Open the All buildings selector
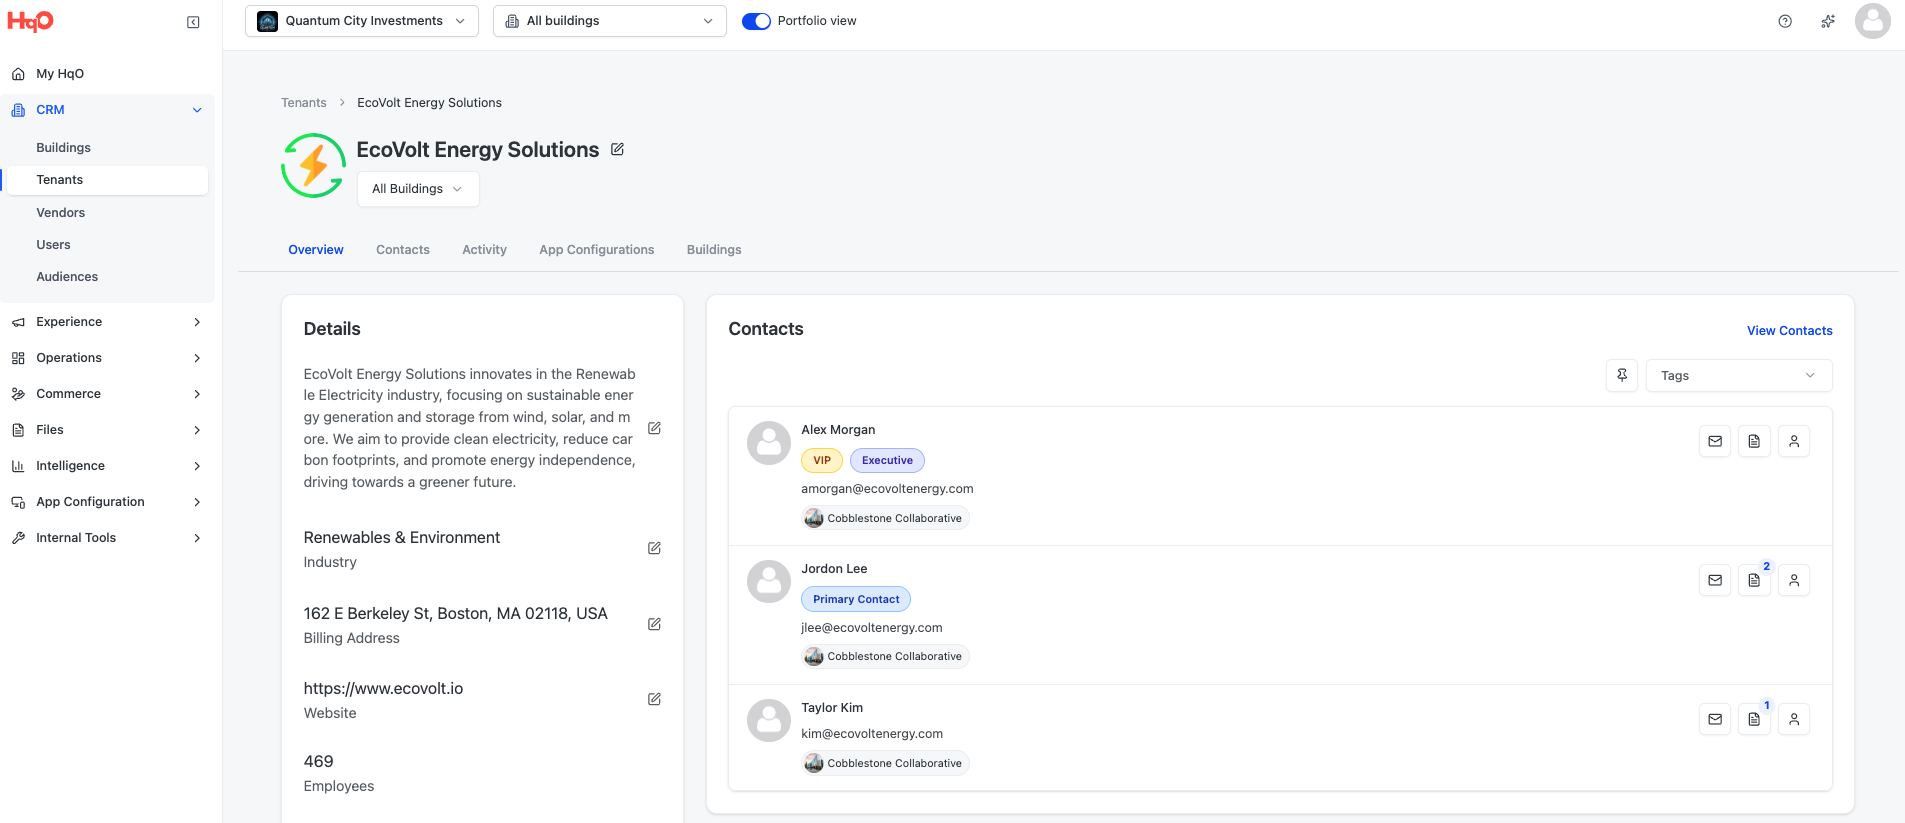 (x=609, y=21)
